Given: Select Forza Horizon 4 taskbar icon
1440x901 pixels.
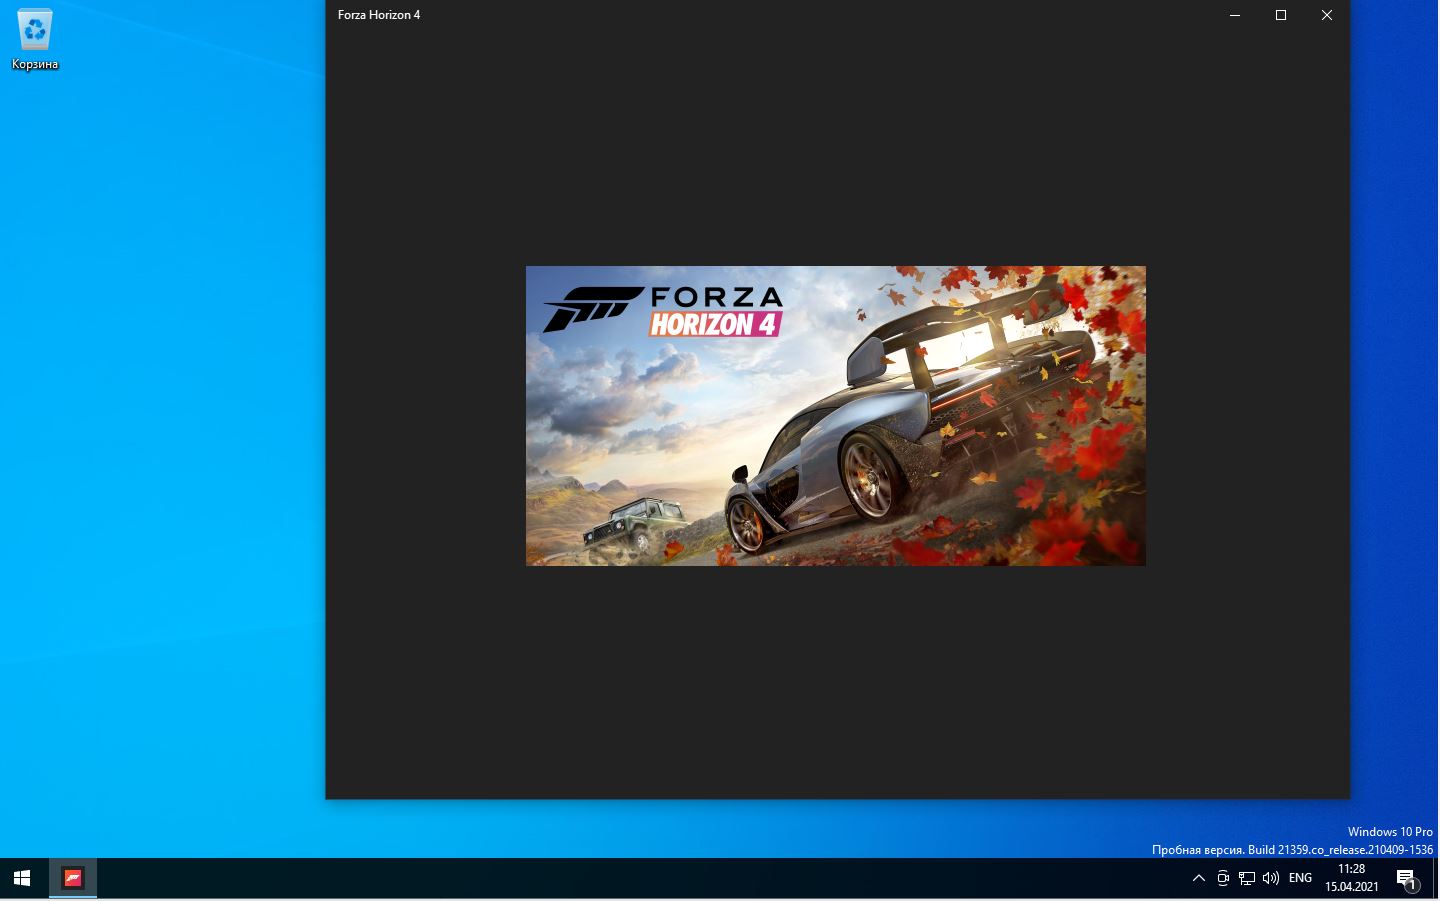Looking at the screenshot, I should coord(73,879).
